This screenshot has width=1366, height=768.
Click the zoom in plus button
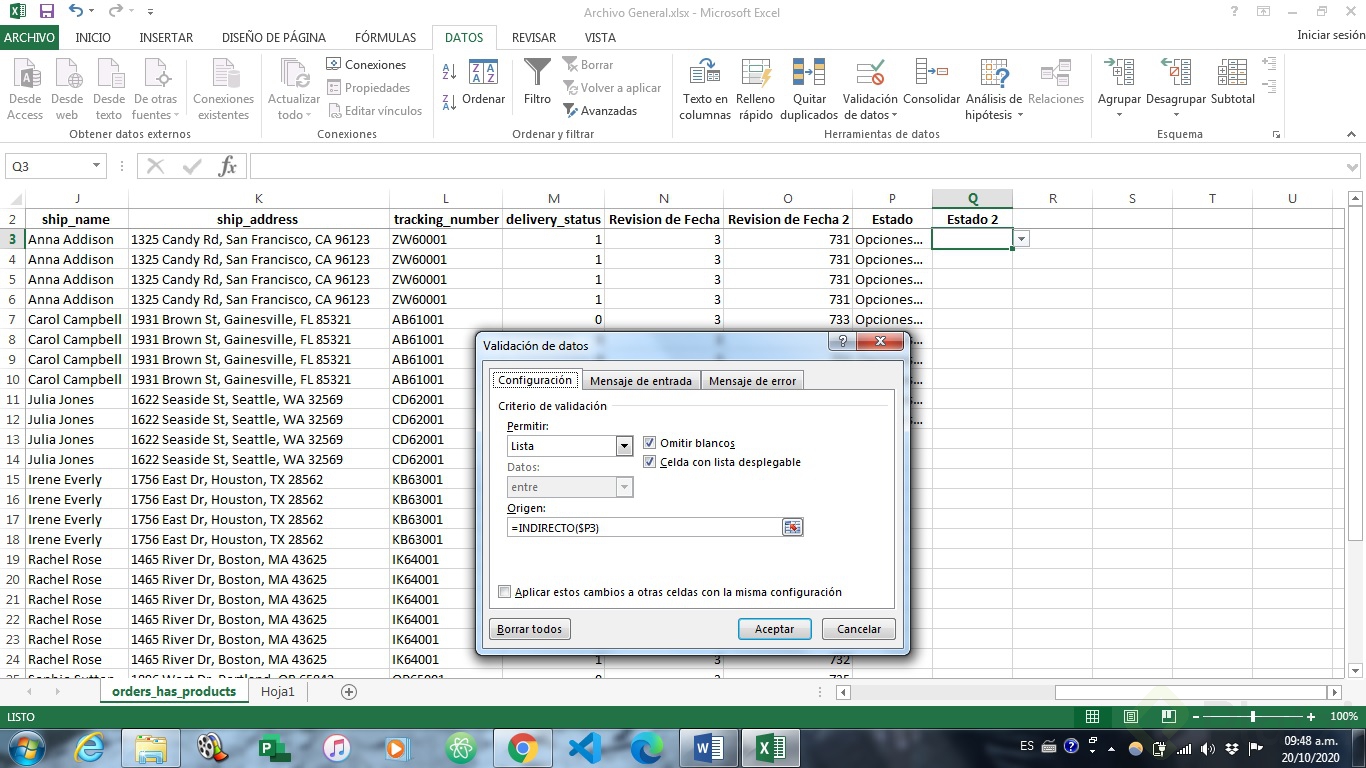pos(1311,717)
